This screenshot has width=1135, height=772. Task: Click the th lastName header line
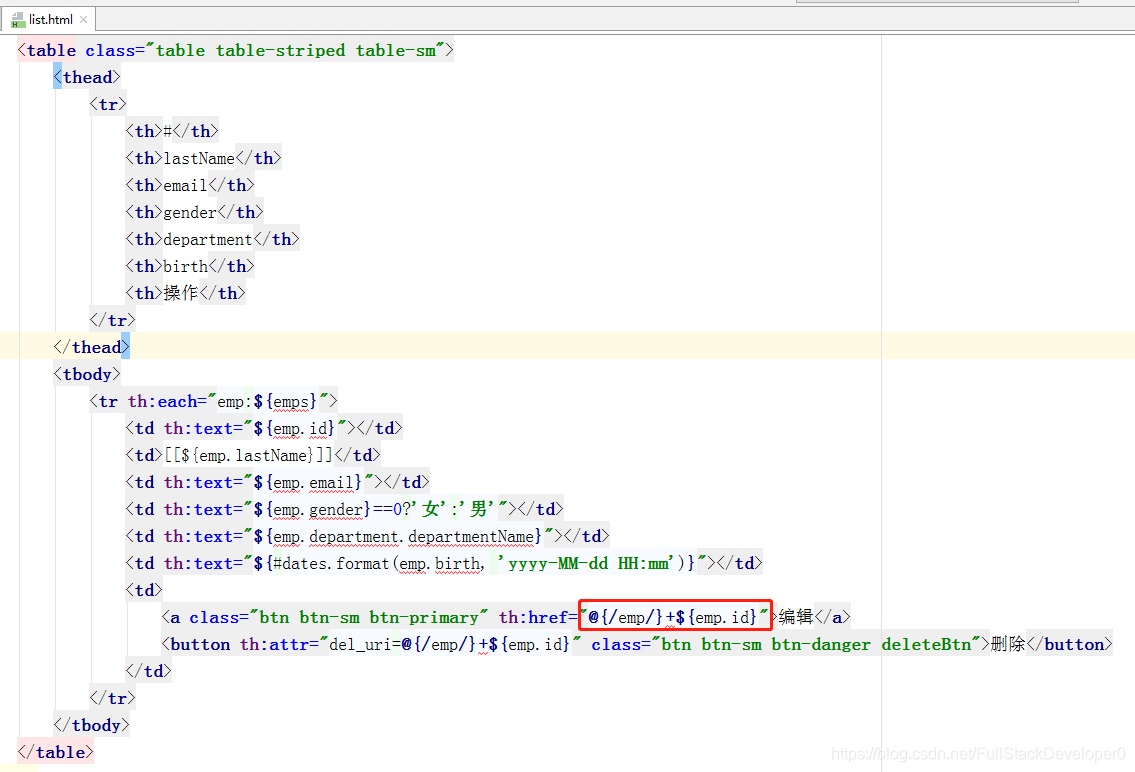click(x=203, y=158)
